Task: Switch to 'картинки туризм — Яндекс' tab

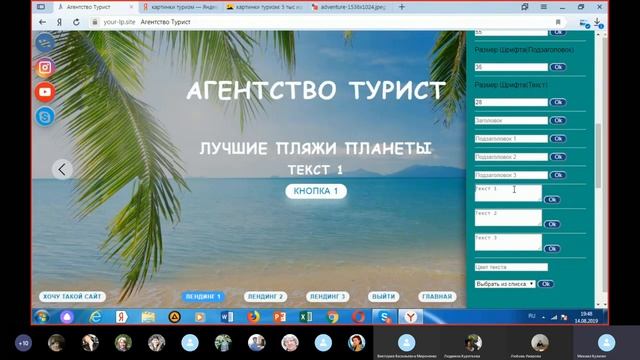Action: pyautogui.click(x=180, y=7)
